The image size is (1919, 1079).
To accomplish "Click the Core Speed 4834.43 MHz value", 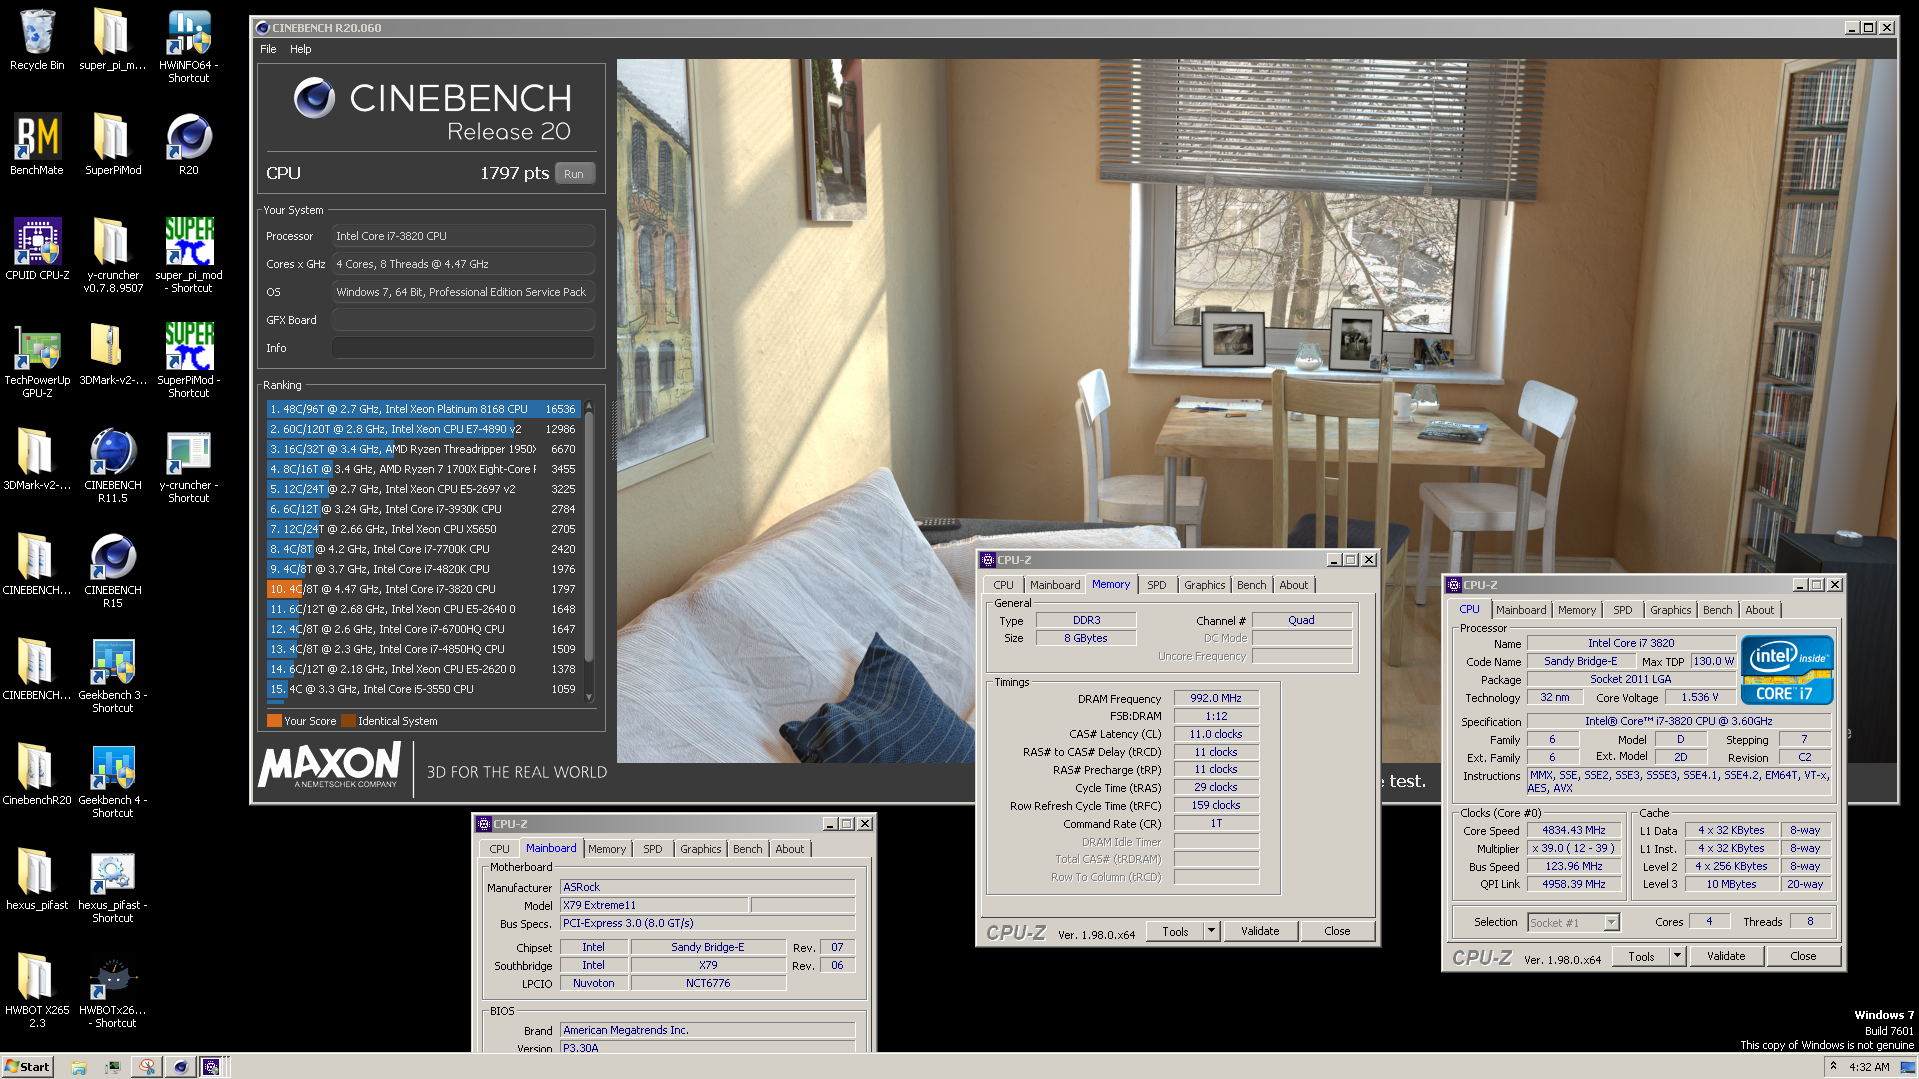I will coord(1573,830).
